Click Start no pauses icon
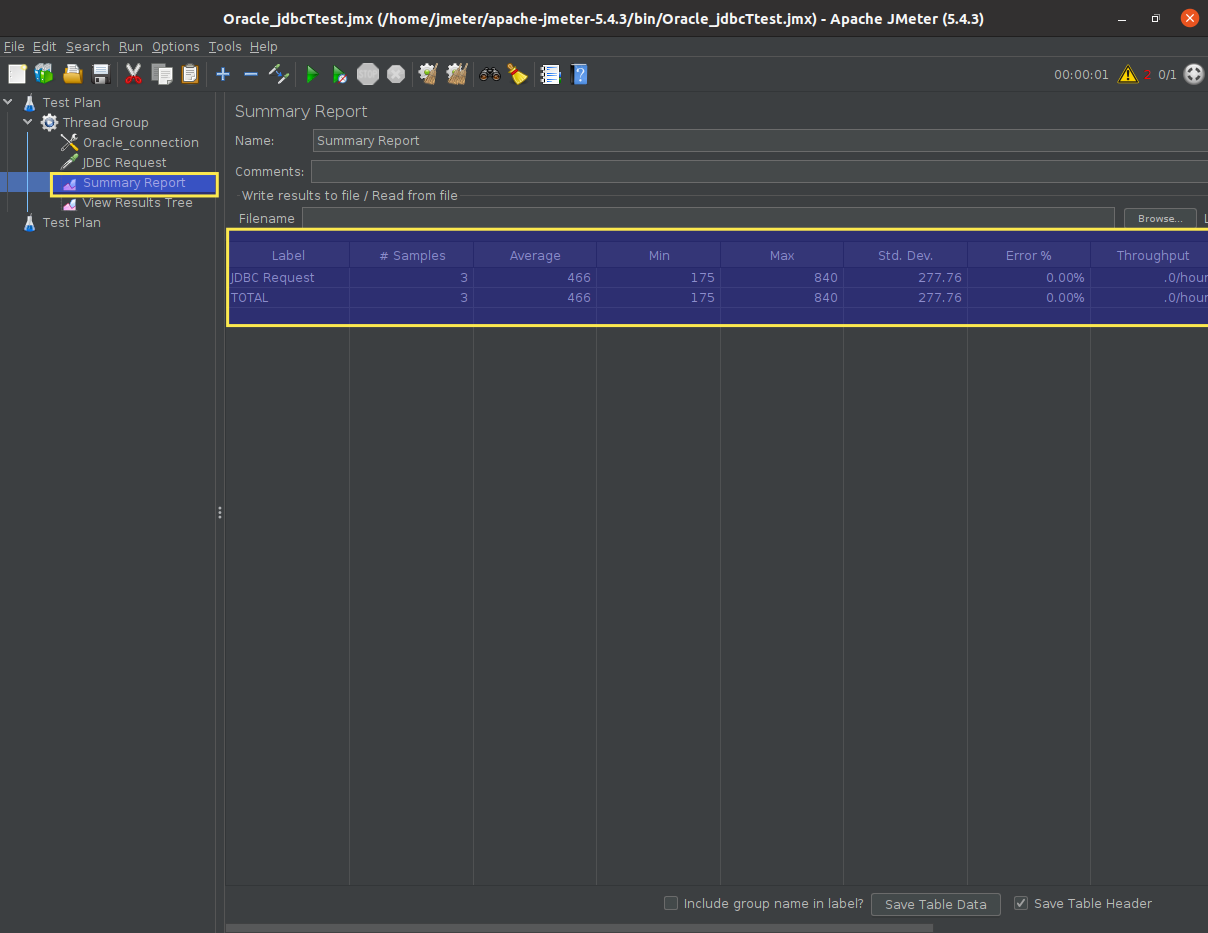This screenshot has height=933, width=1208. [340, 74]
